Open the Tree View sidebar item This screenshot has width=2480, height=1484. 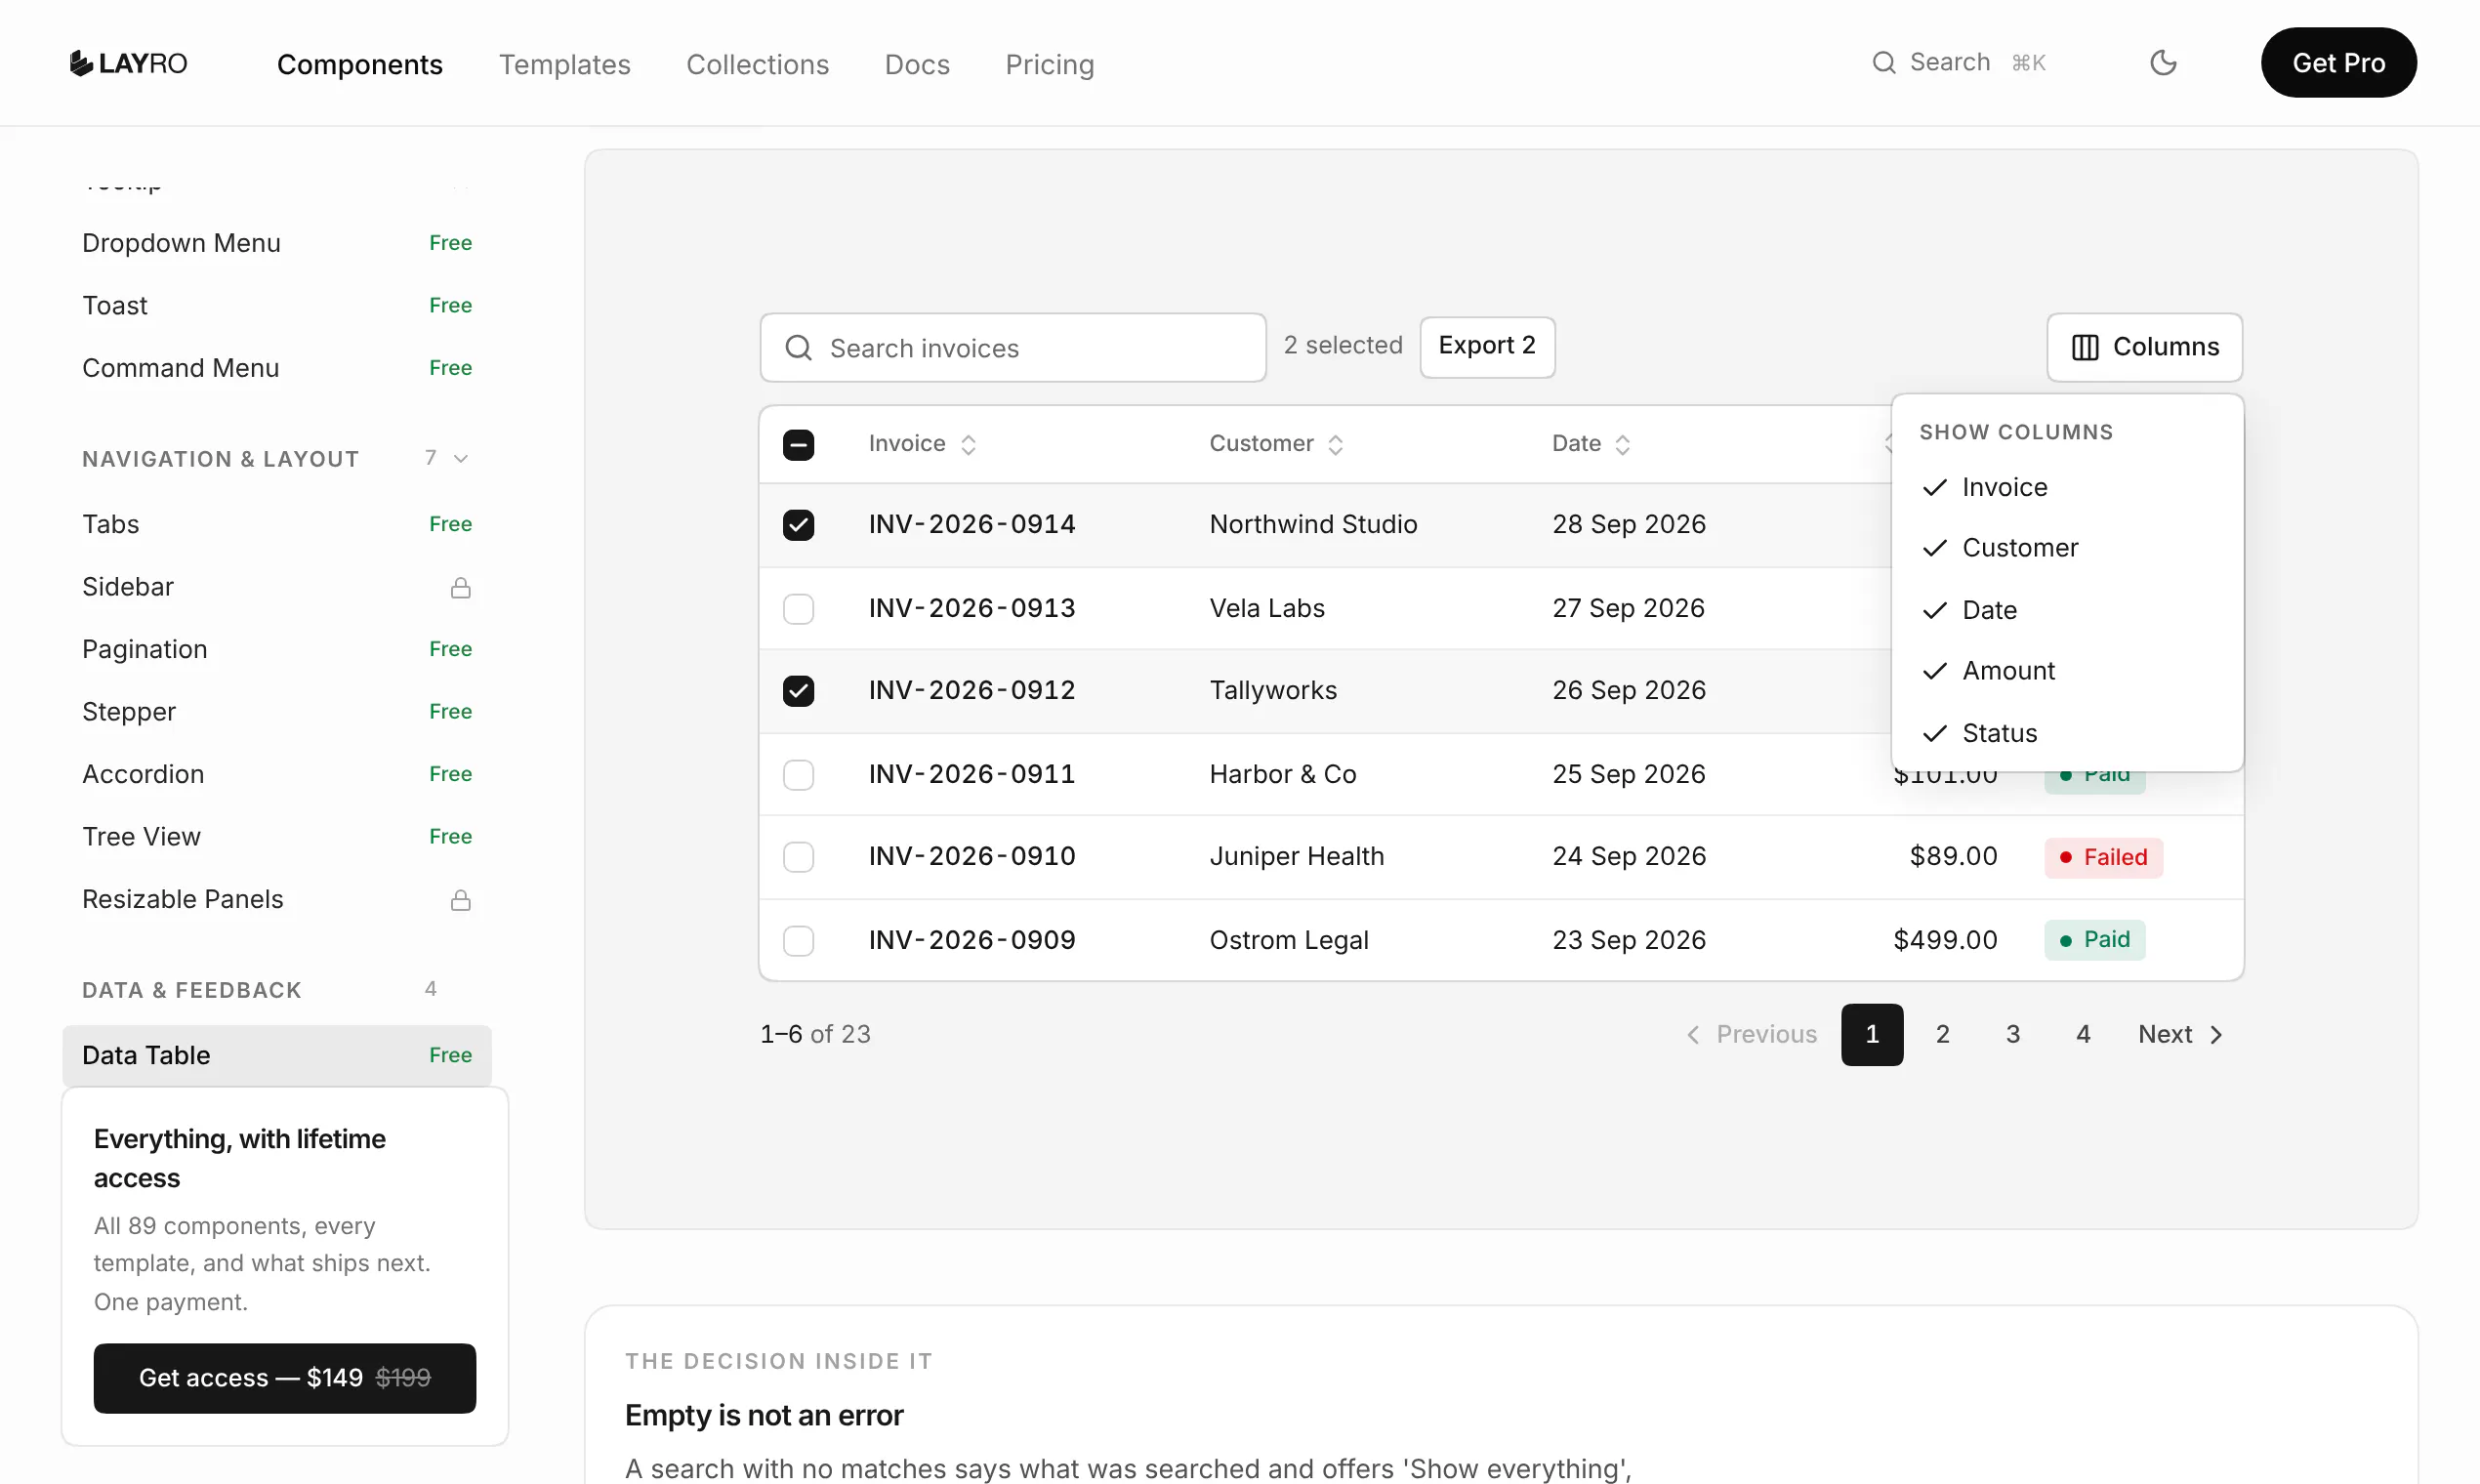click(x=276, y=837)
